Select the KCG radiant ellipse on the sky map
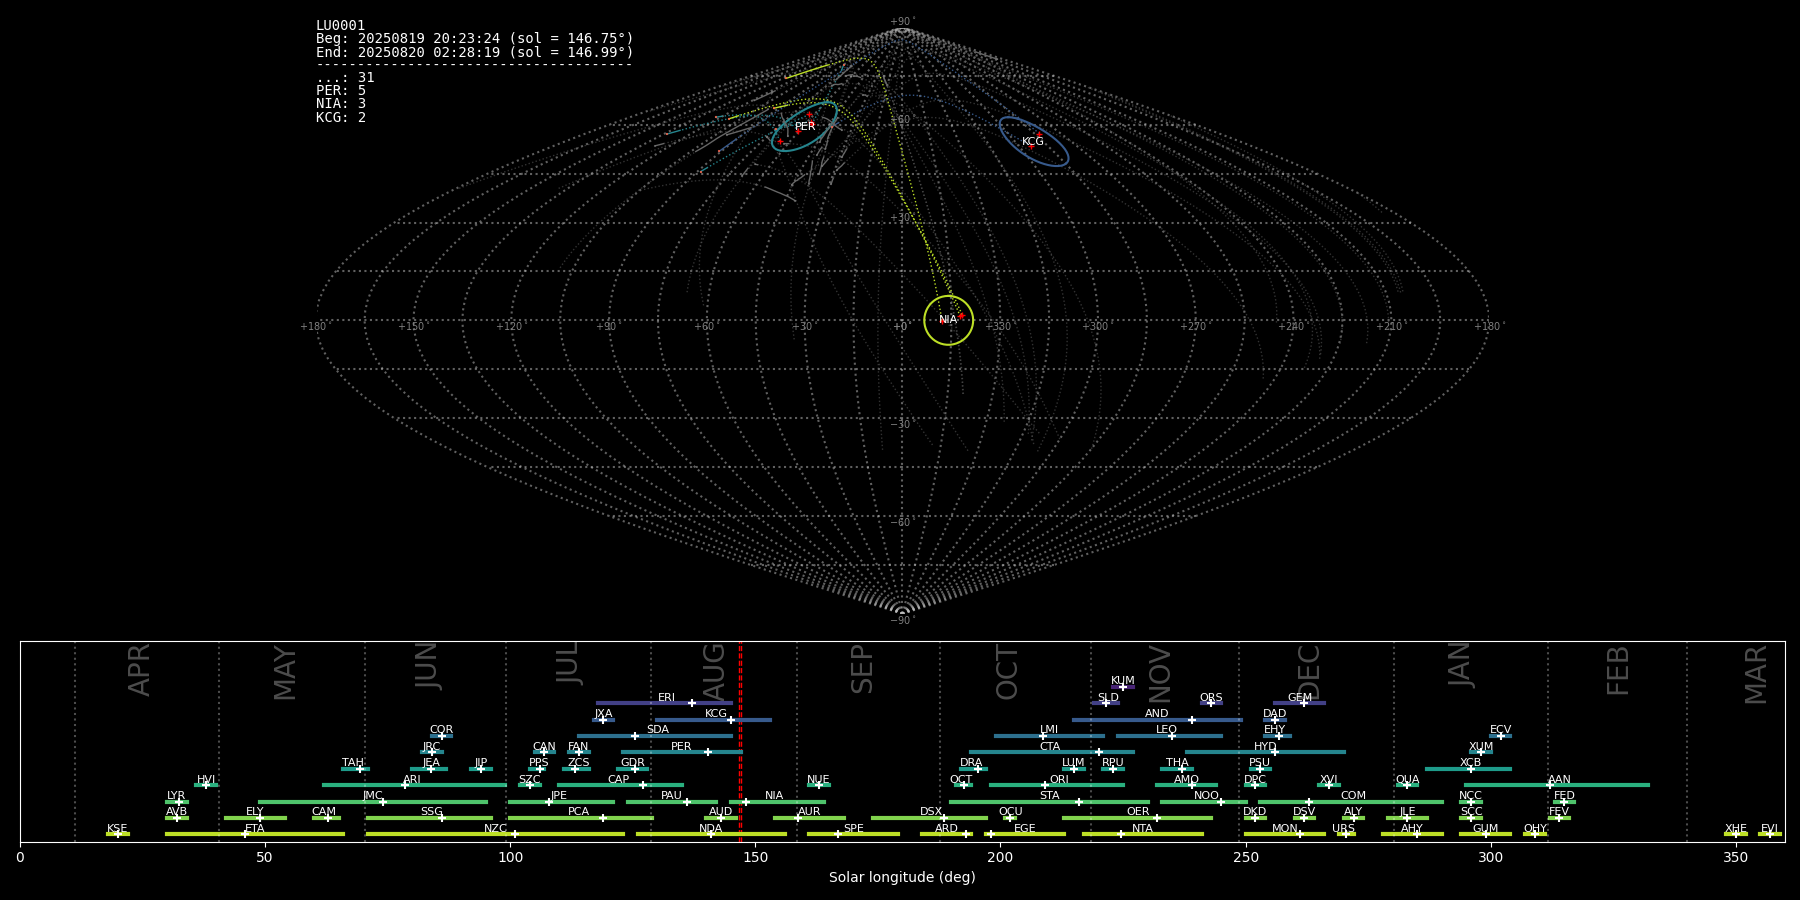The width and height of the screenshot is (1800, 900). 1034,142
